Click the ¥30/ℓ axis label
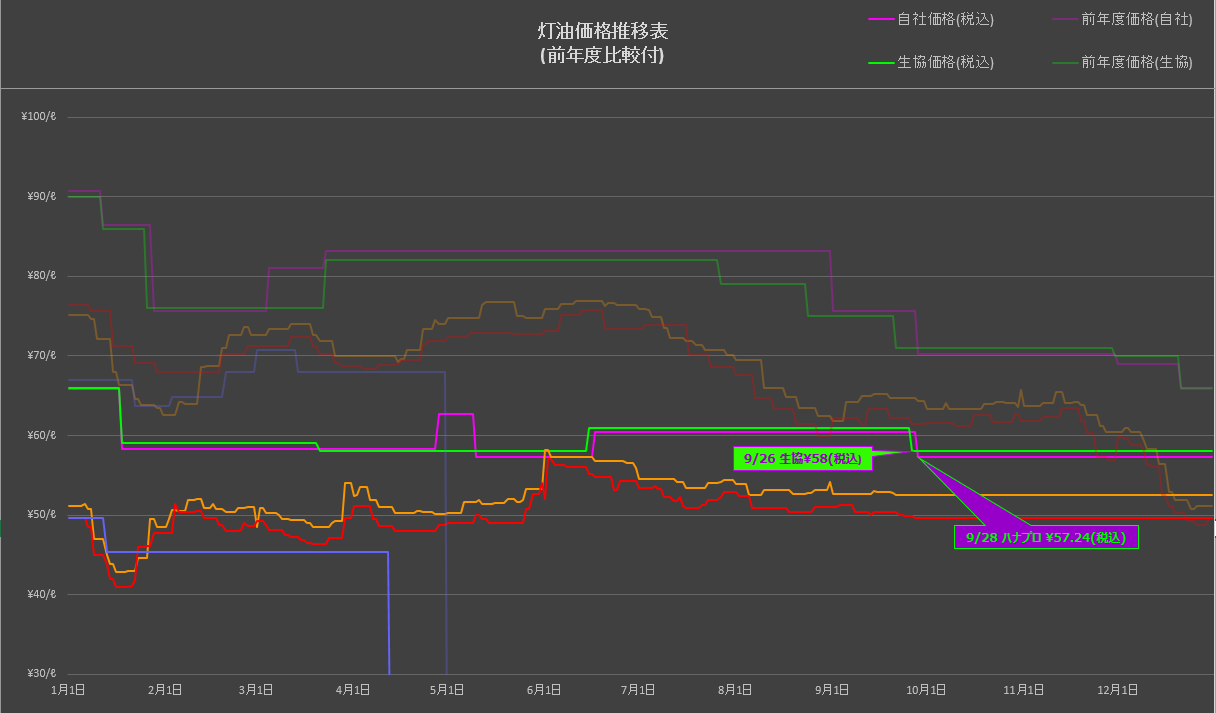This screenshot has height=713, width=1216. tap(42, 674)
